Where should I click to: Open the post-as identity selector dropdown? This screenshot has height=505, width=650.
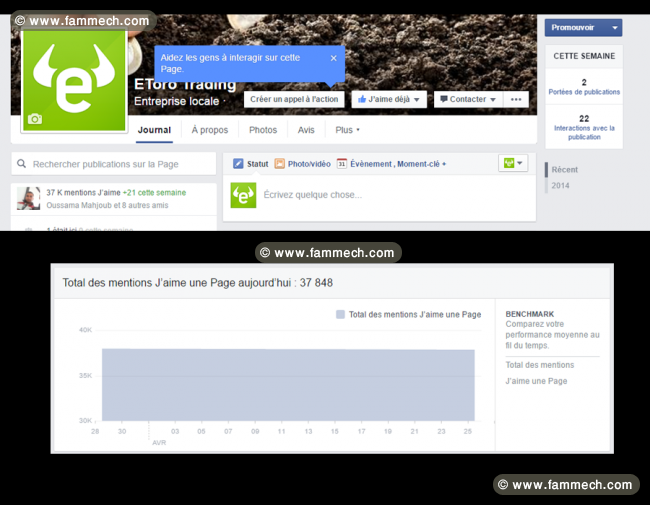tap(513, 163)
